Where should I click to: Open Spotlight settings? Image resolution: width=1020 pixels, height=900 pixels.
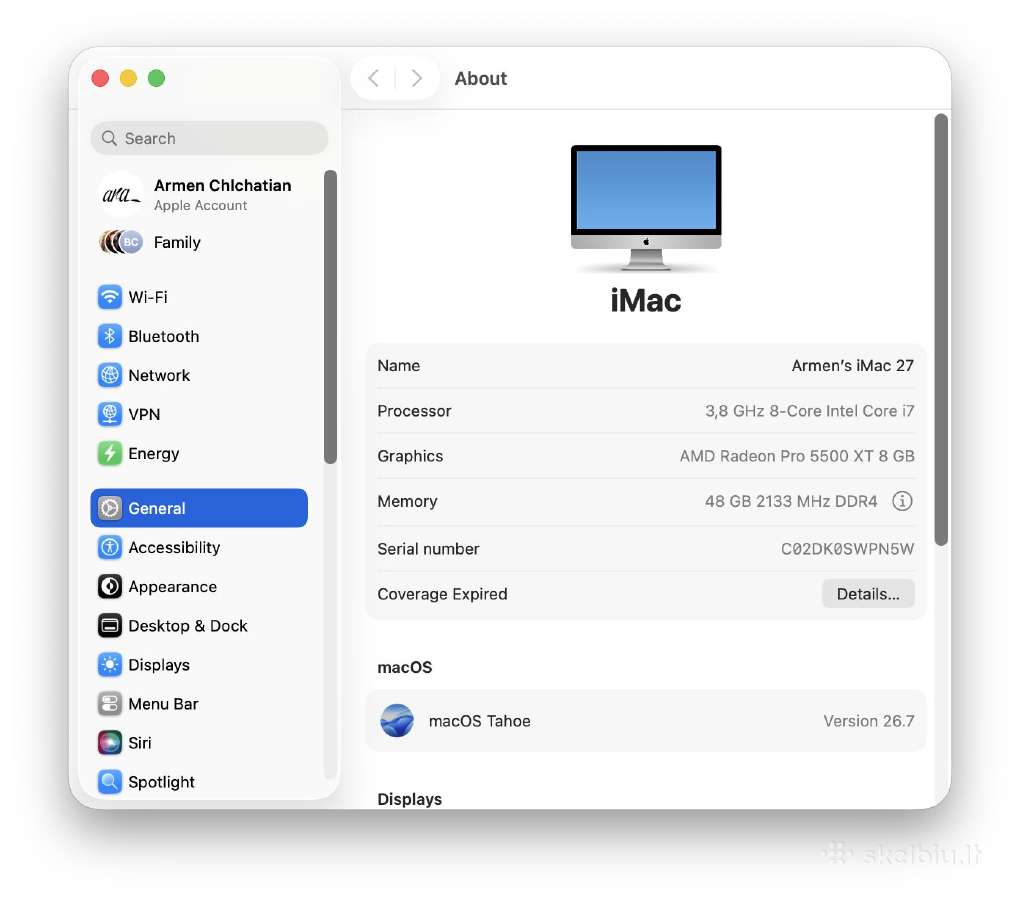coord(199,782)
